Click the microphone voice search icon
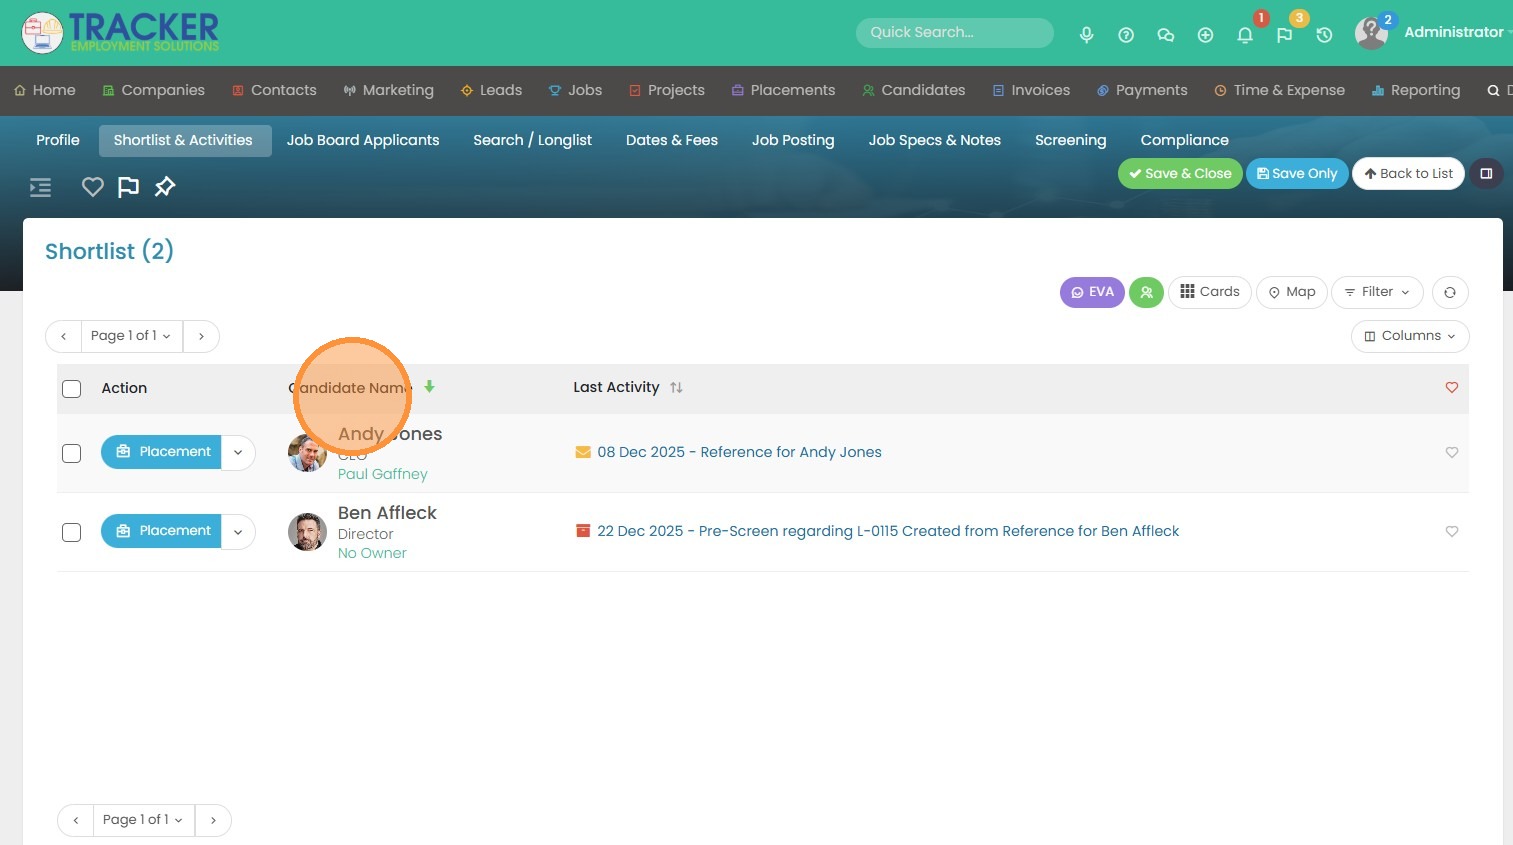1513x845 pixels. tap(1086, 35)
